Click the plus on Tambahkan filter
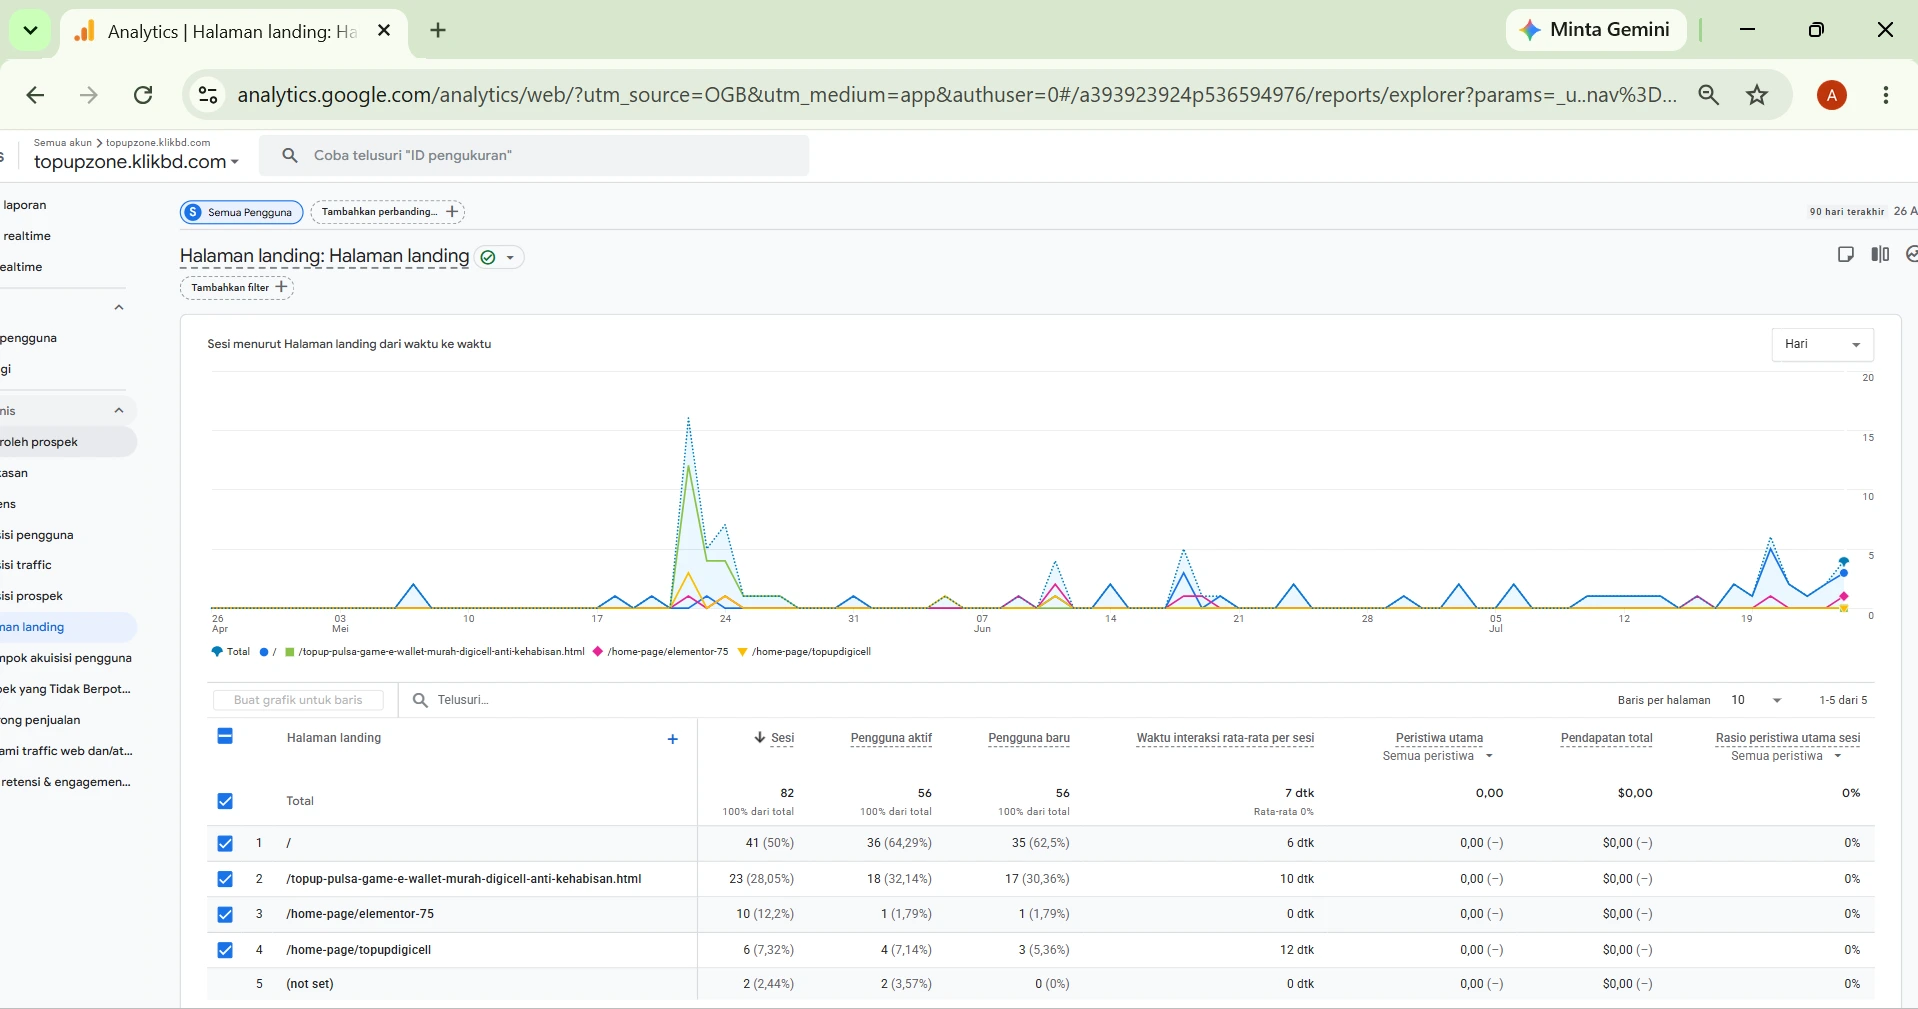This screenshot has height=1009, width=1918. 282,287
